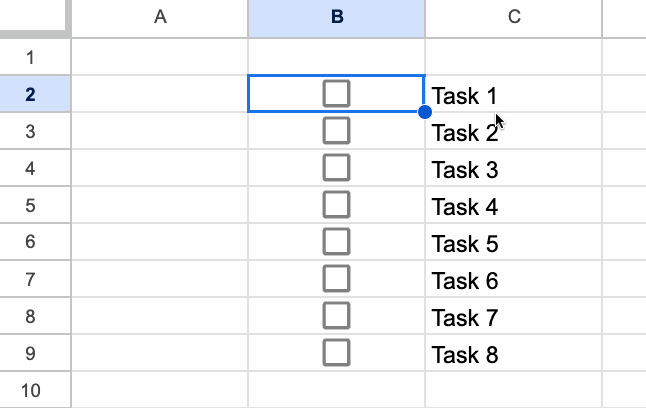Select row 10 header
Image resolution: width=646 pixels, height=408 pixels.
[x=29, y=389]
